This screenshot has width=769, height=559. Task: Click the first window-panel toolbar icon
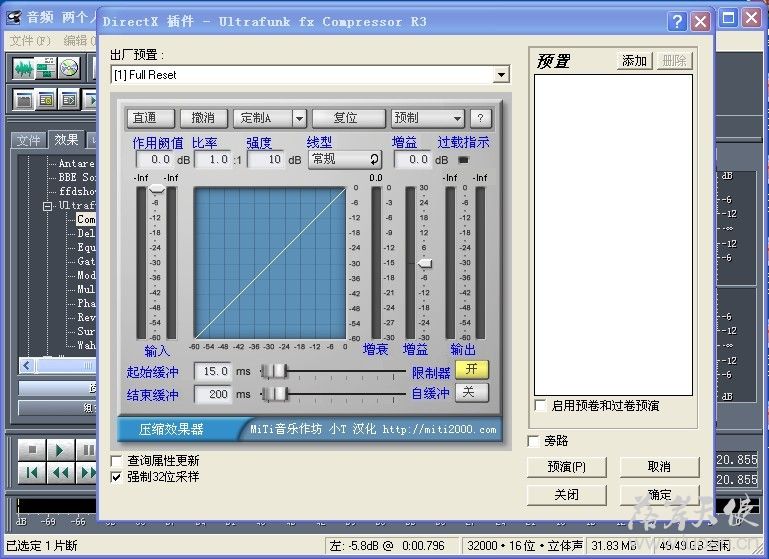tap(24, 100)
